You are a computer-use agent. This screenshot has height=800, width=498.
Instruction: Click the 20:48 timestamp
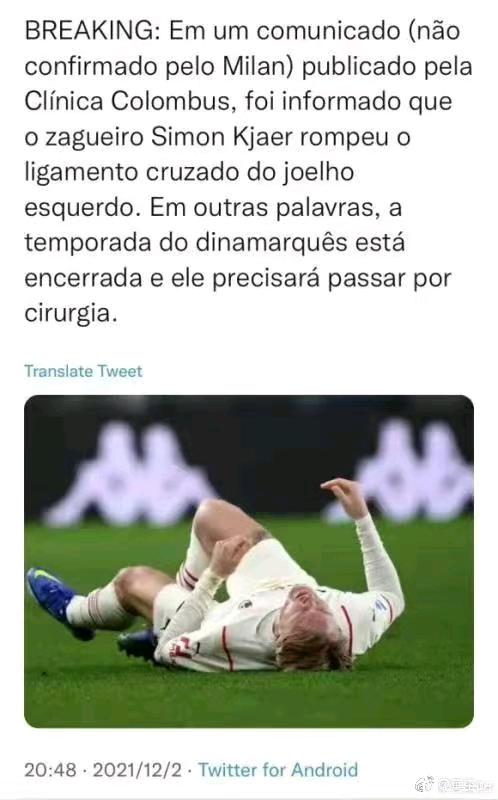(x=50, y=770)
